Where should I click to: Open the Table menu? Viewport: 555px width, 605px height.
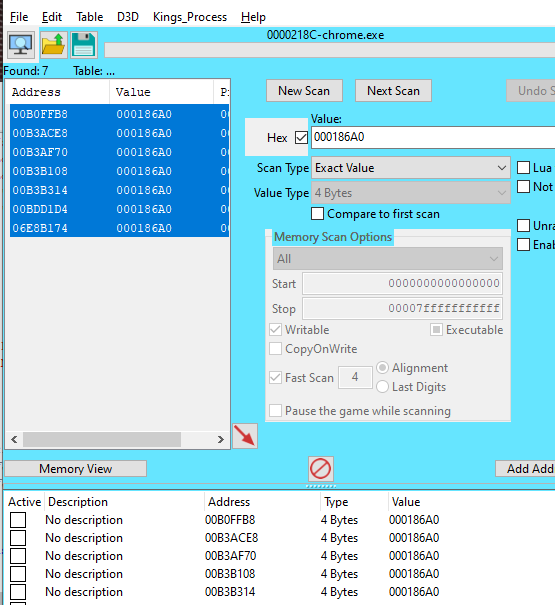click(x=90, y=17)
